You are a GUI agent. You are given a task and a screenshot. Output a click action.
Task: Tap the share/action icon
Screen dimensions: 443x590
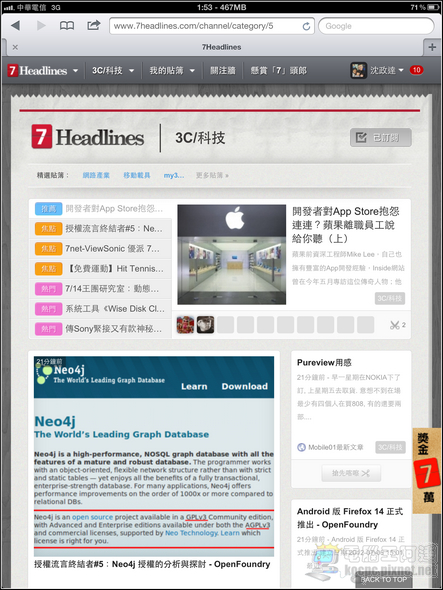93,25
